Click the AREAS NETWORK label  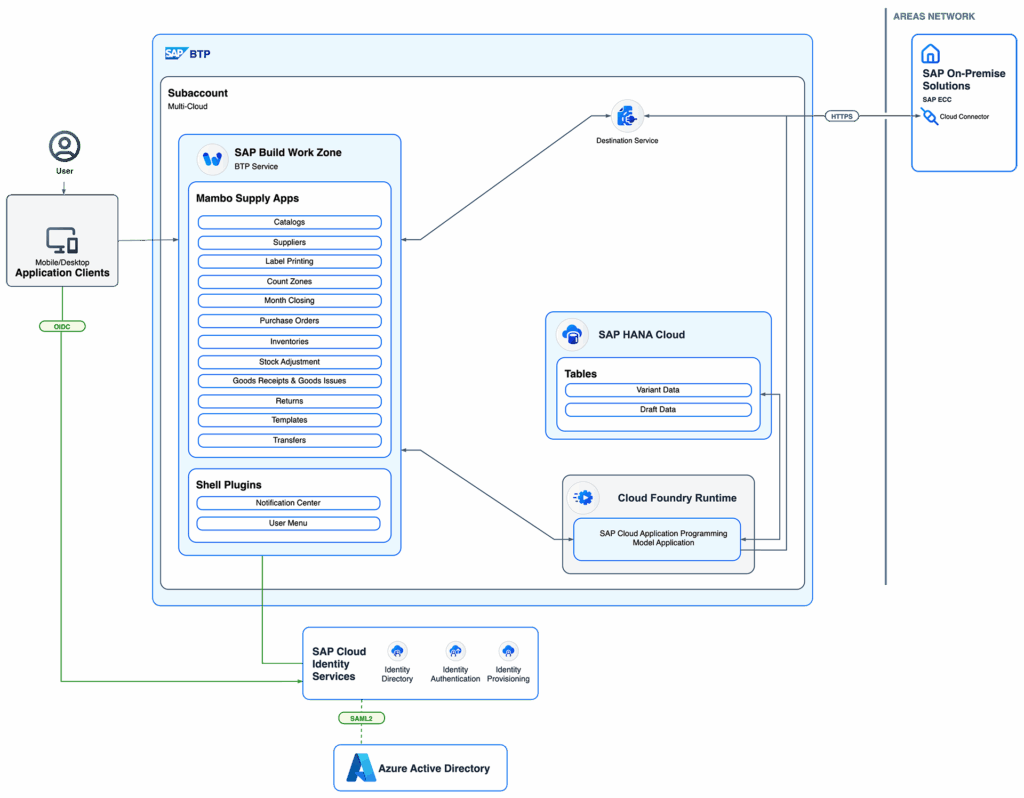pyautogui.click(x=934, y=16)
